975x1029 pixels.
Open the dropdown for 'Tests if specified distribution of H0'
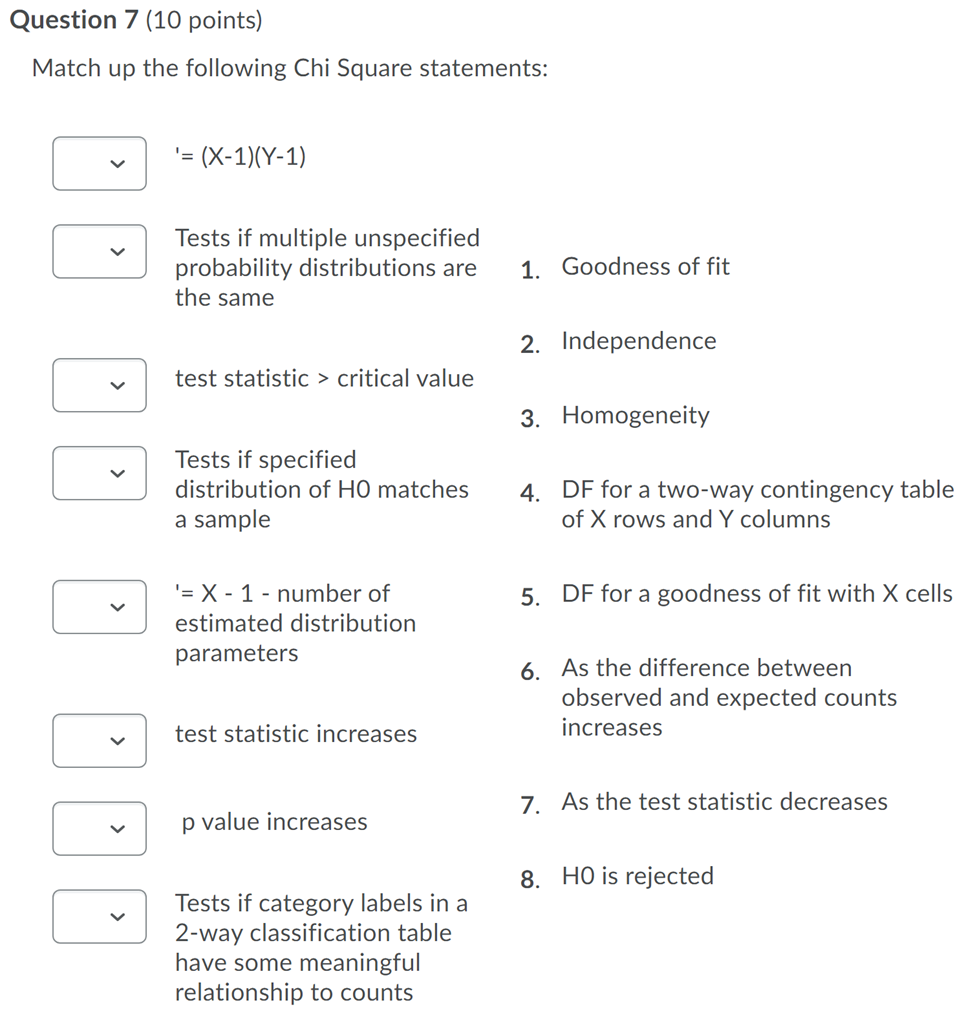coord(99,472)
